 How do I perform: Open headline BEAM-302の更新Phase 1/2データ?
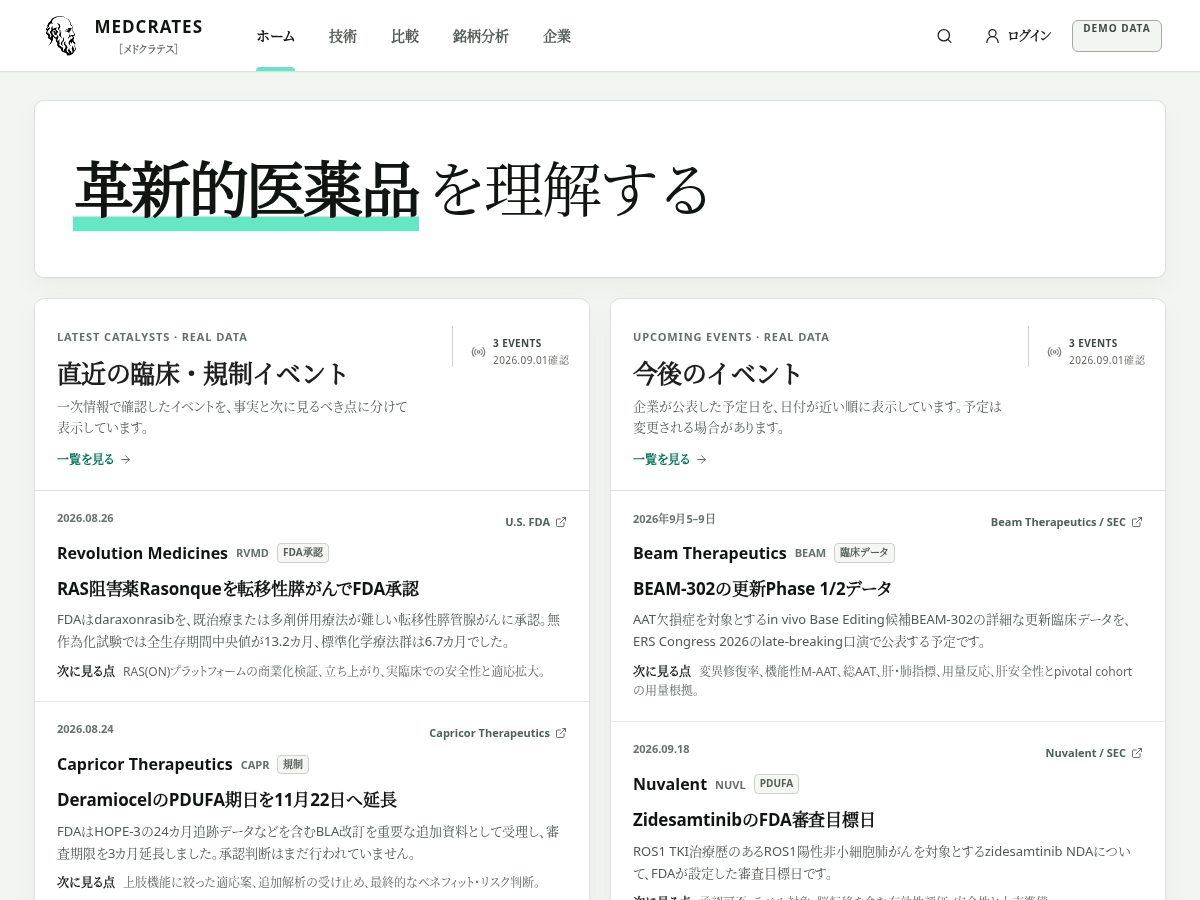(x=762, y=589)
